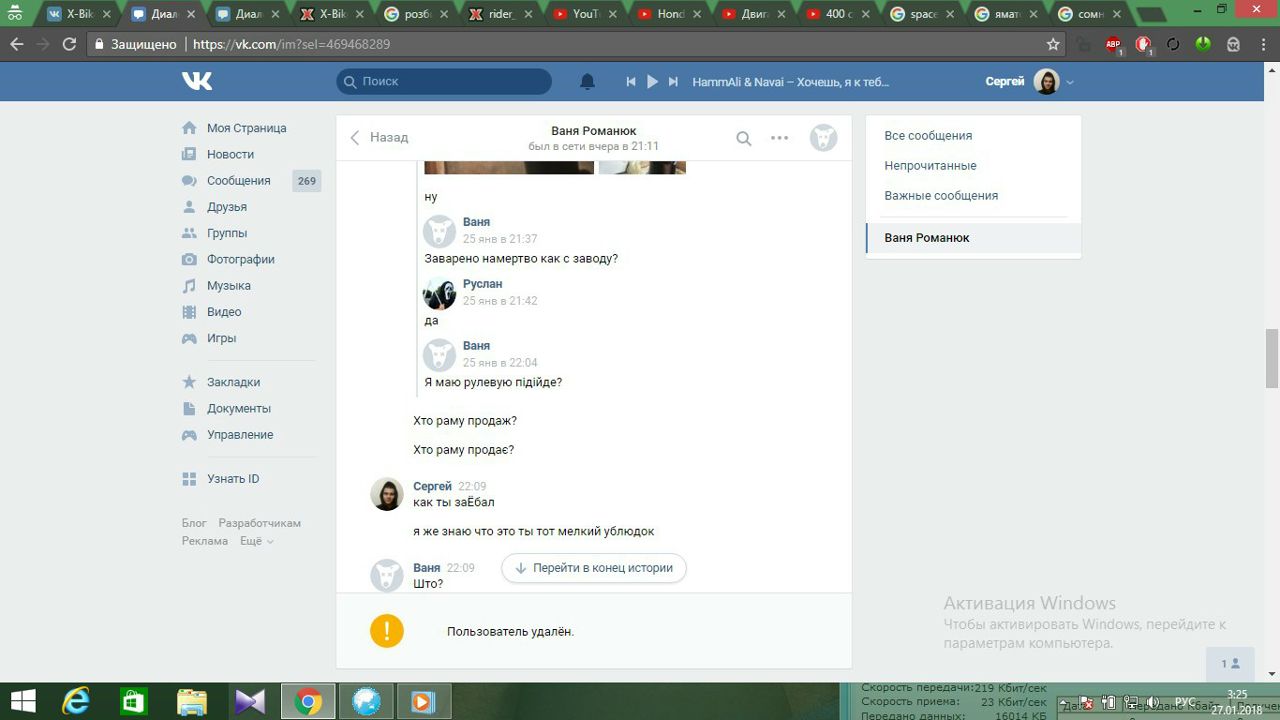
Task: Jump to end with Перейти в конец истории
Action: pyautogui.click(x=594, y=568)
